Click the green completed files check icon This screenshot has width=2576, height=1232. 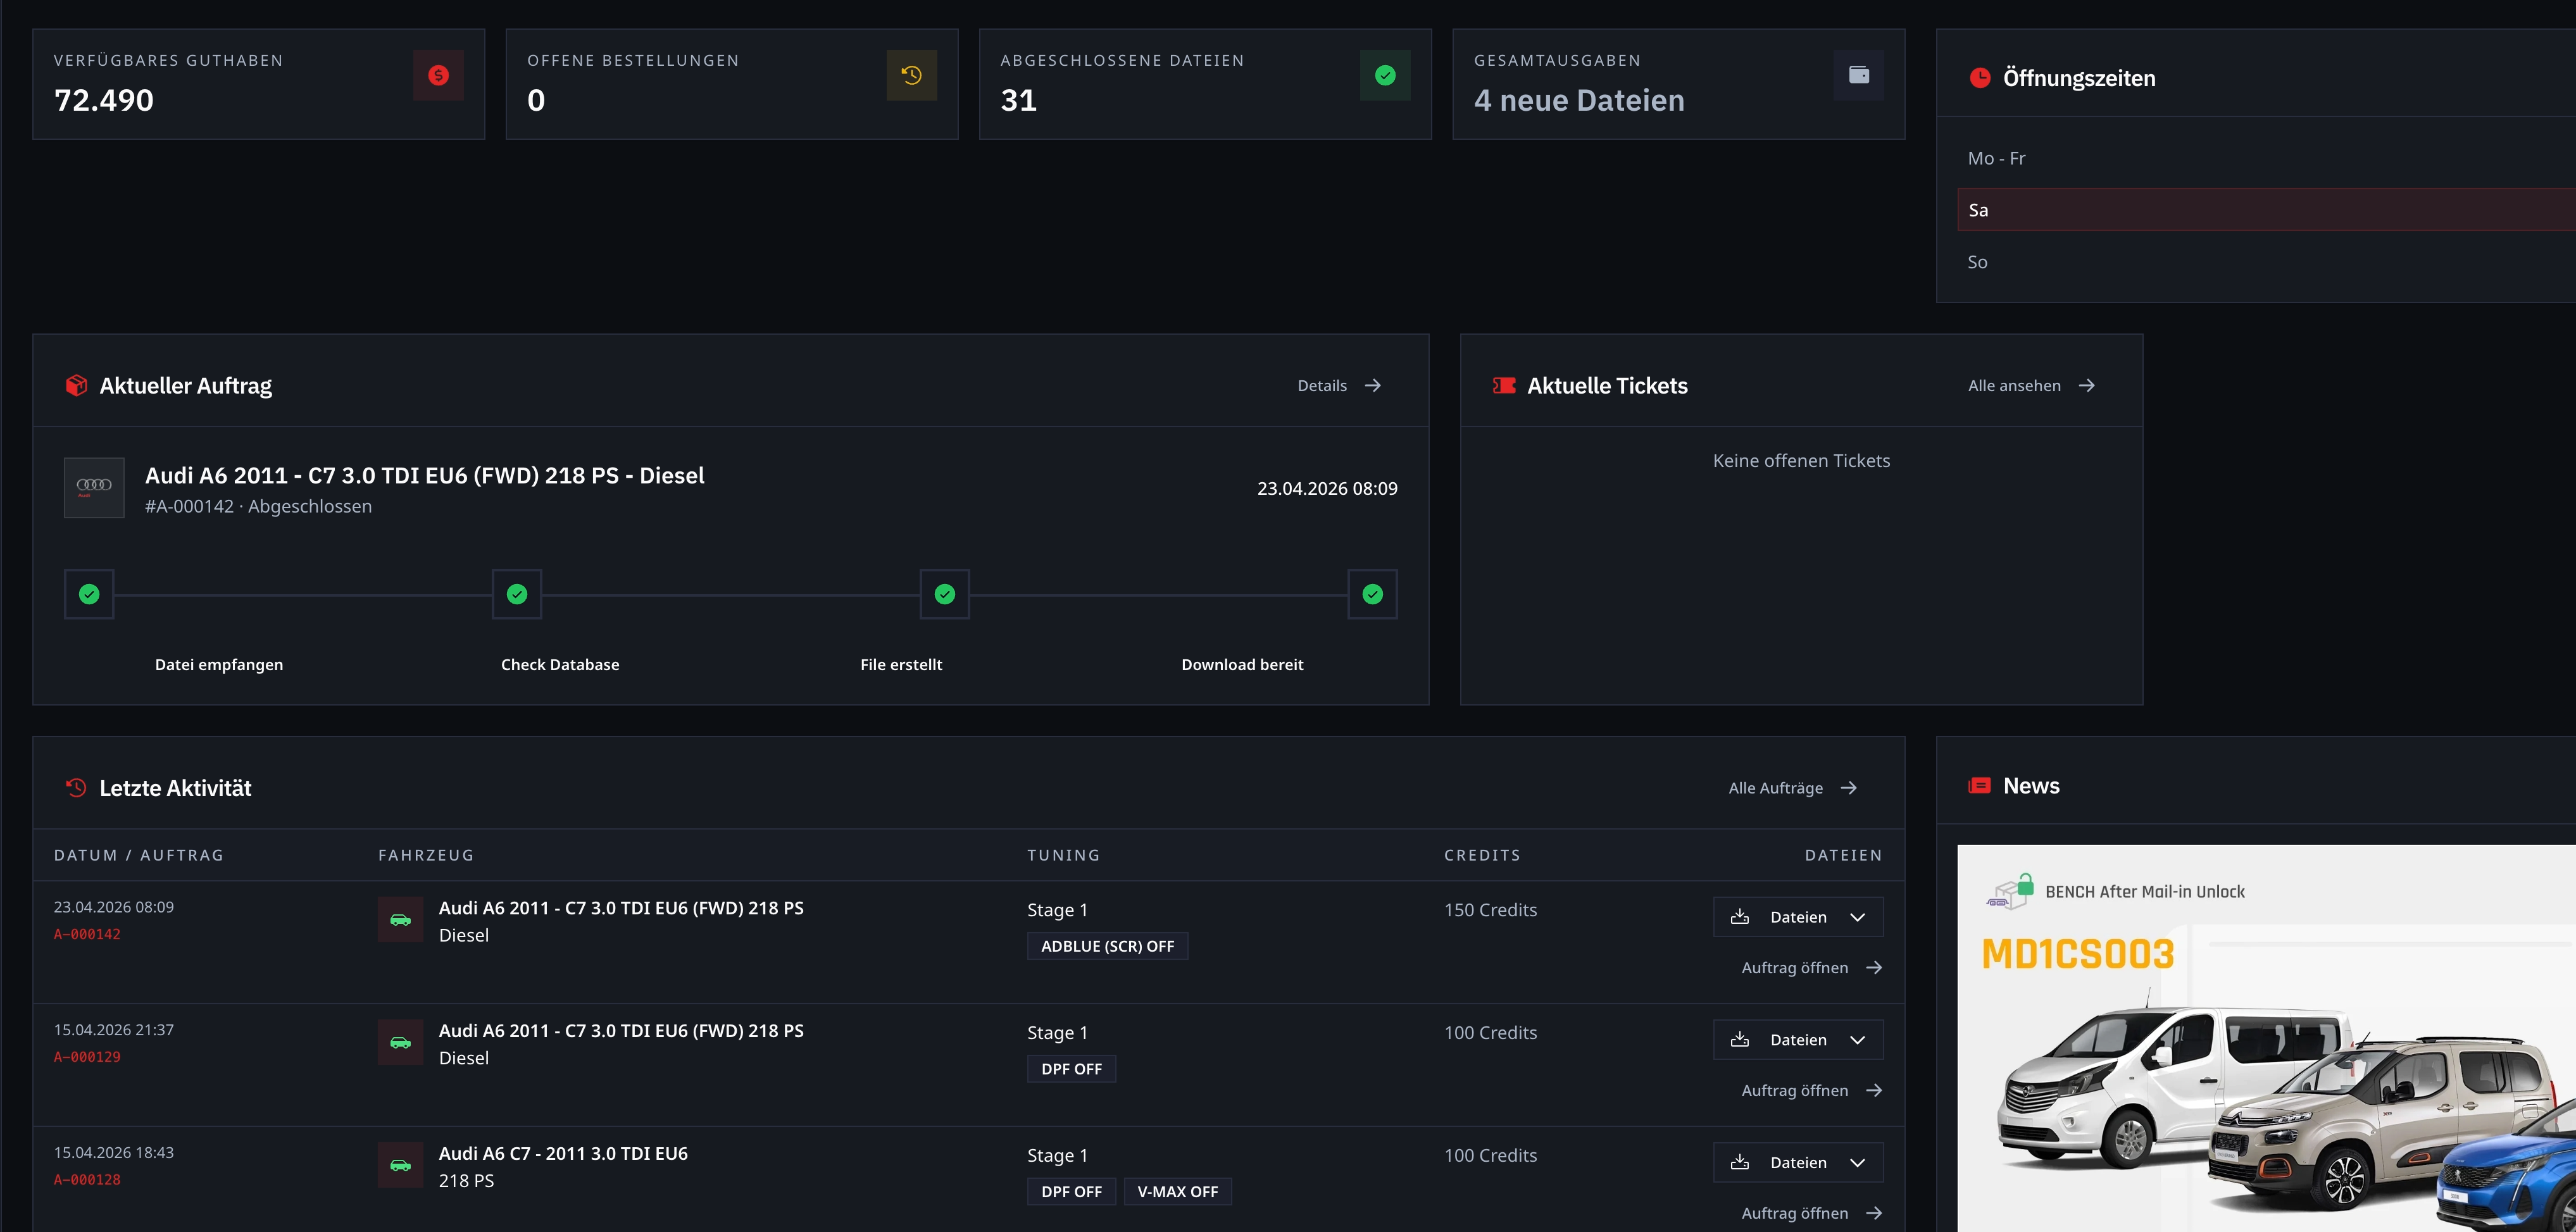[x=1385, y=75]
